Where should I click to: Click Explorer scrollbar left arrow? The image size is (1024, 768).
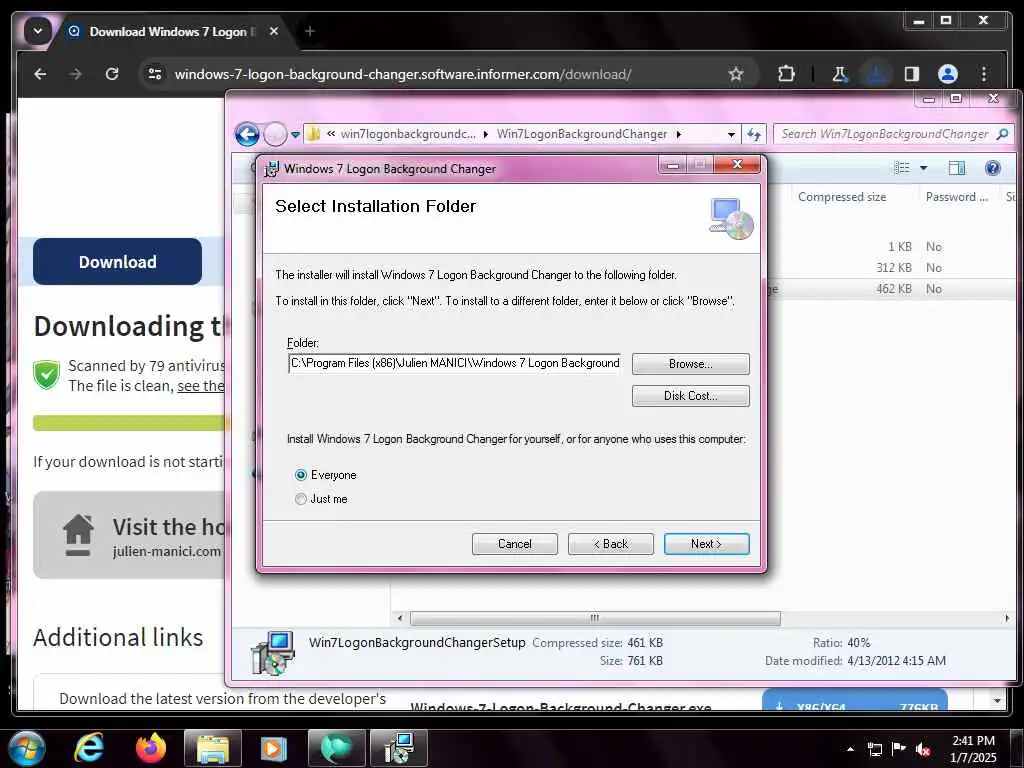(400, 618)
